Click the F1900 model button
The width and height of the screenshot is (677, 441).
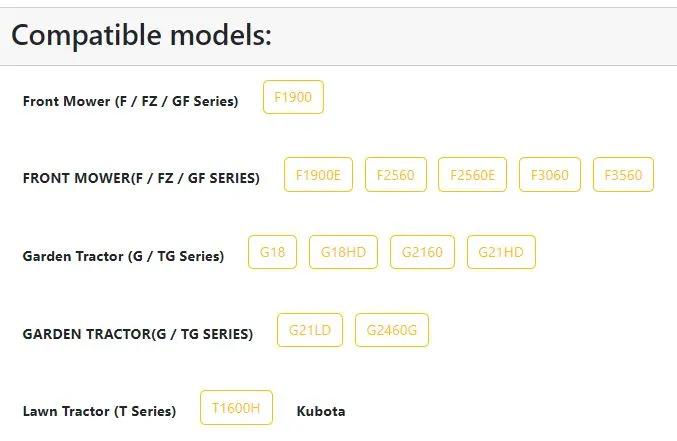tap(293, 97)
